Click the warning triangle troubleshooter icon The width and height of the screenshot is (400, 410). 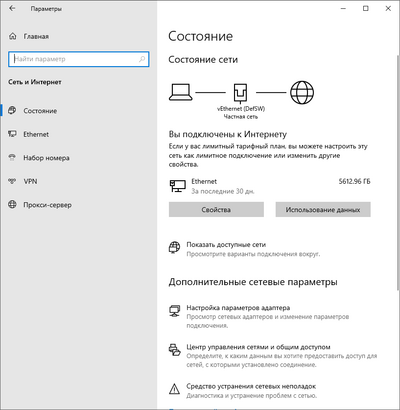coord(174,388)
